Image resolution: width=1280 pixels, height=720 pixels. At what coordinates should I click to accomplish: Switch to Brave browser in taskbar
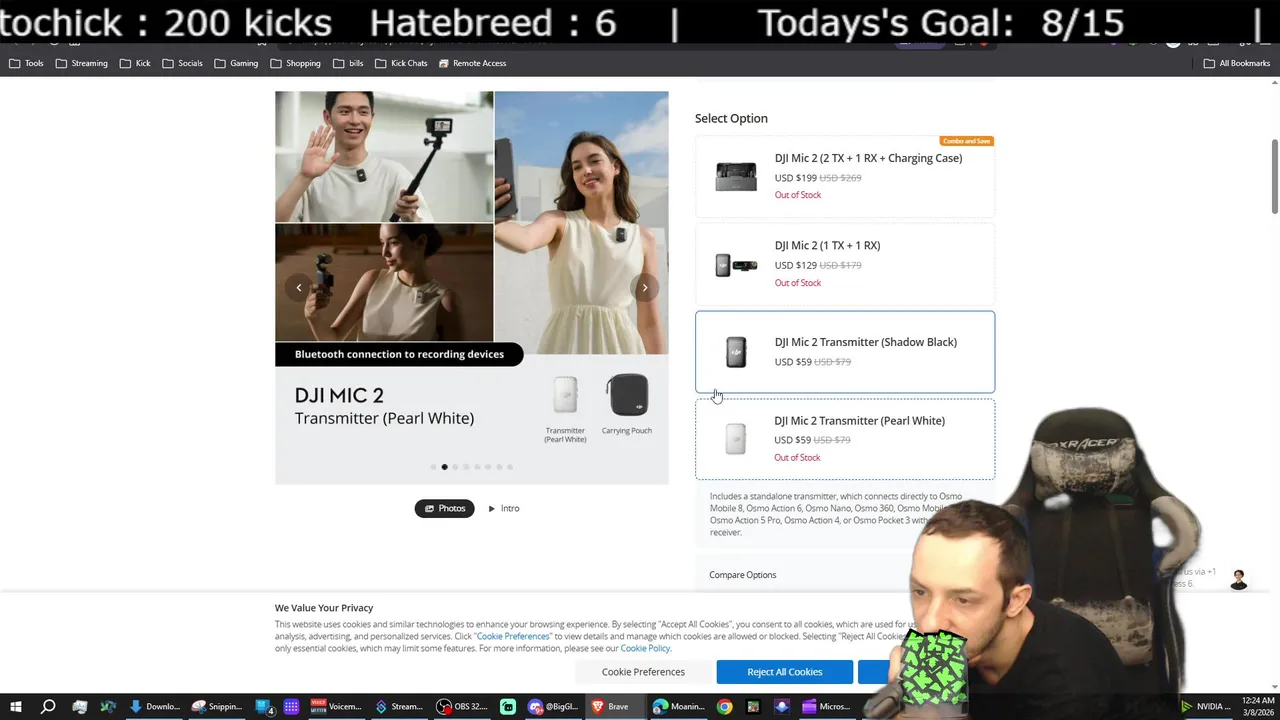[x=615, y=706]
